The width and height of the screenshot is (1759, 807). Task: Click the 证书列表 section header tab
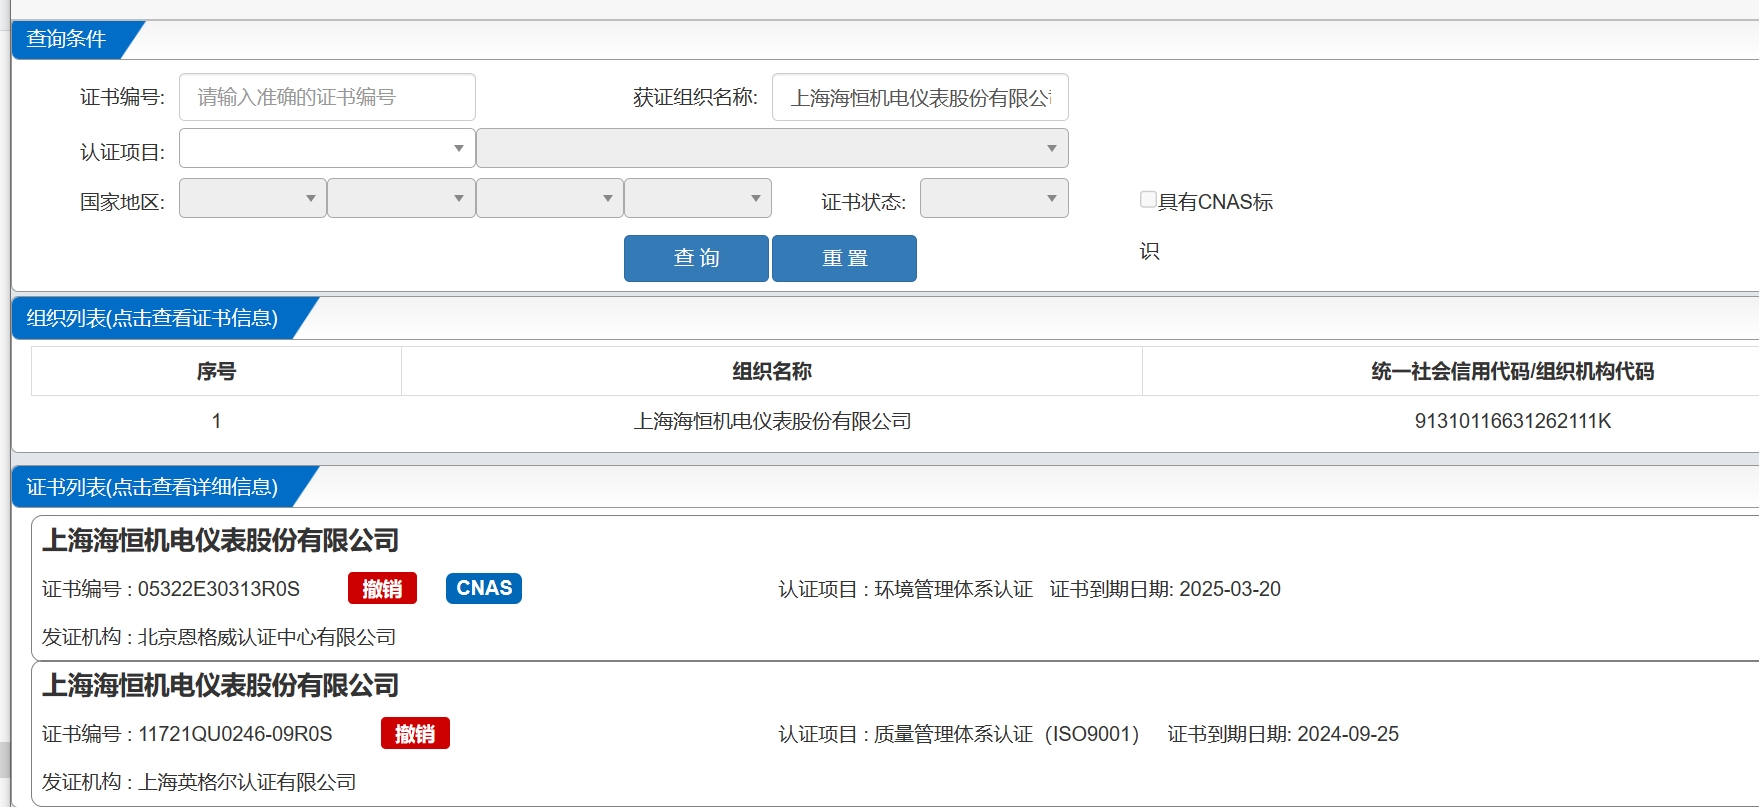pos(152,487)
